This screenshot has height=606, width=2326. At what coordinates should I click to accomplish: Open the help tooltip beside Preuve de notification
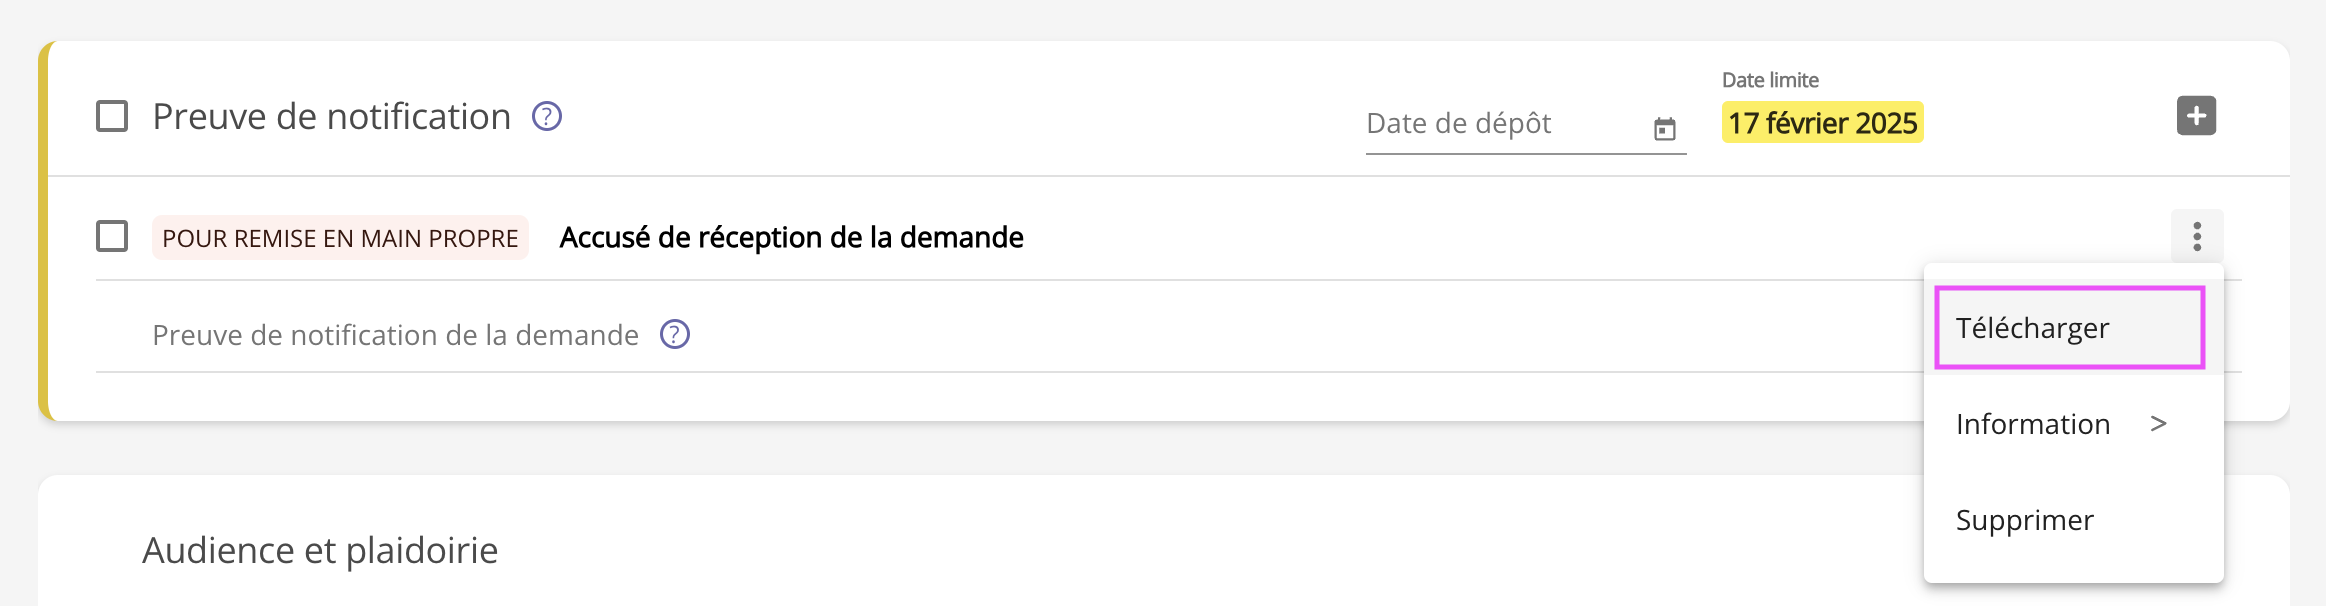point(547,117)
